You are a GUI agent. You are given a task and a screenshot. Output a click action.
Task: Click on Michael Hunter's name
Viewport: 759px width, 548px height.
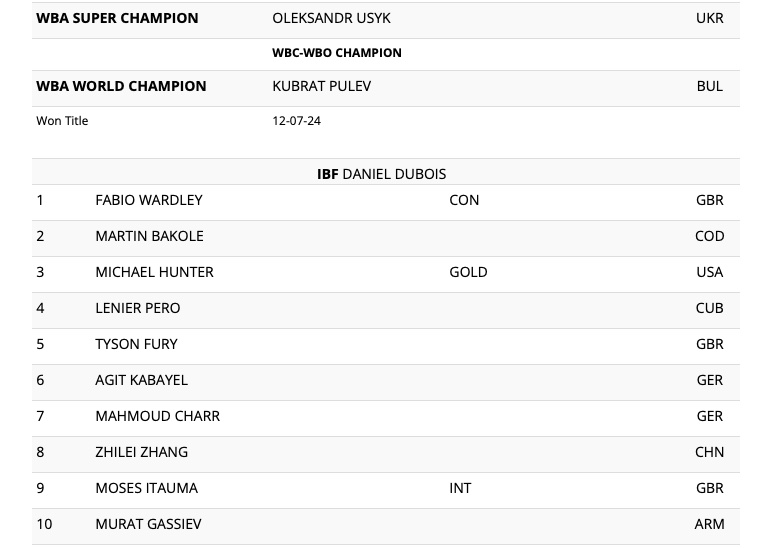154,272
